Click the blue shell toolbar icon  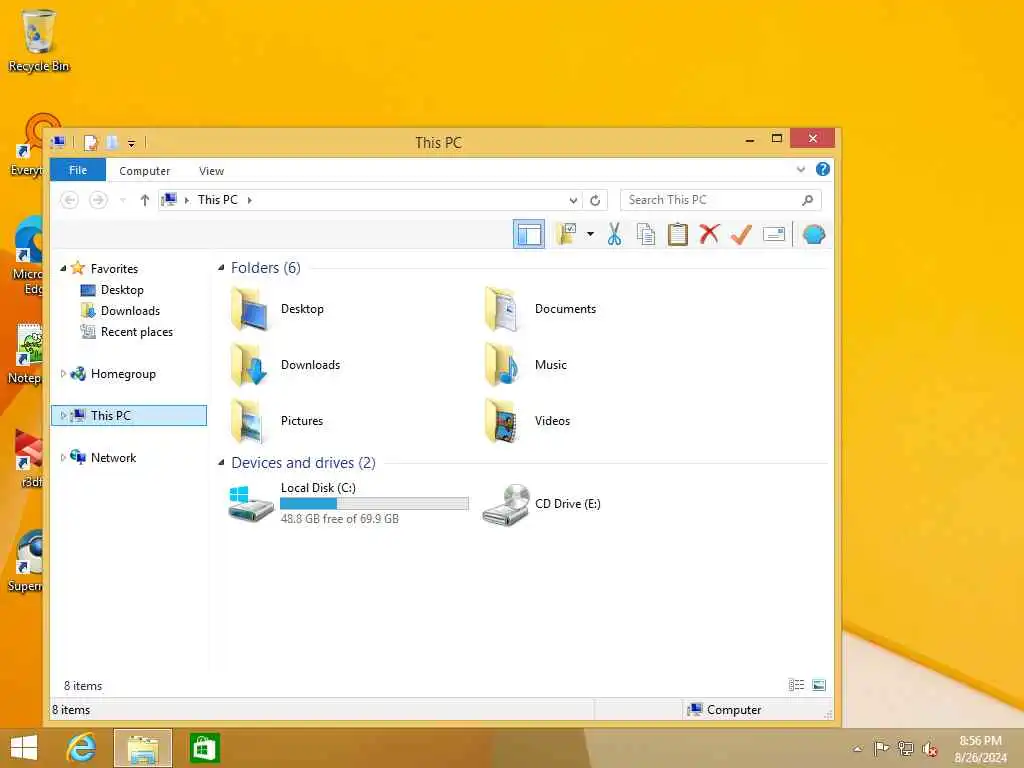pyautogui.click(x=814, y=234)
